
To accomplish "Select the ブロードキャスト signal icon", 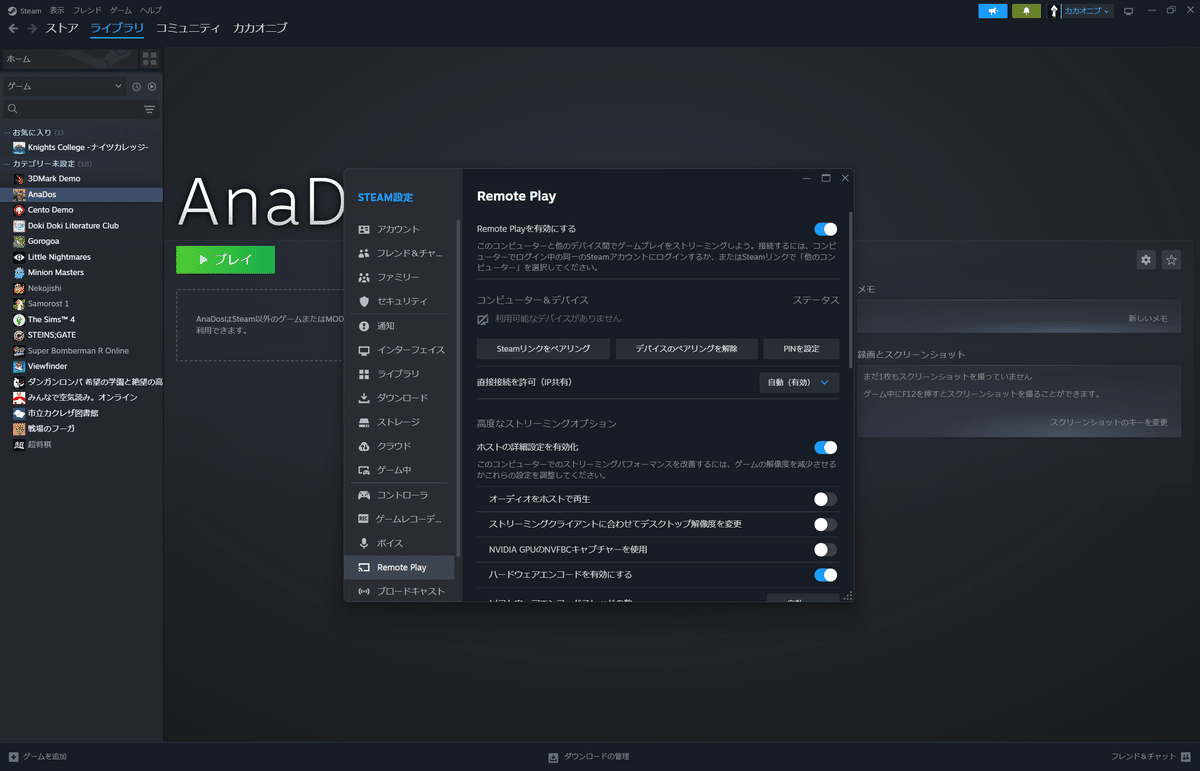I will [364, 591].
